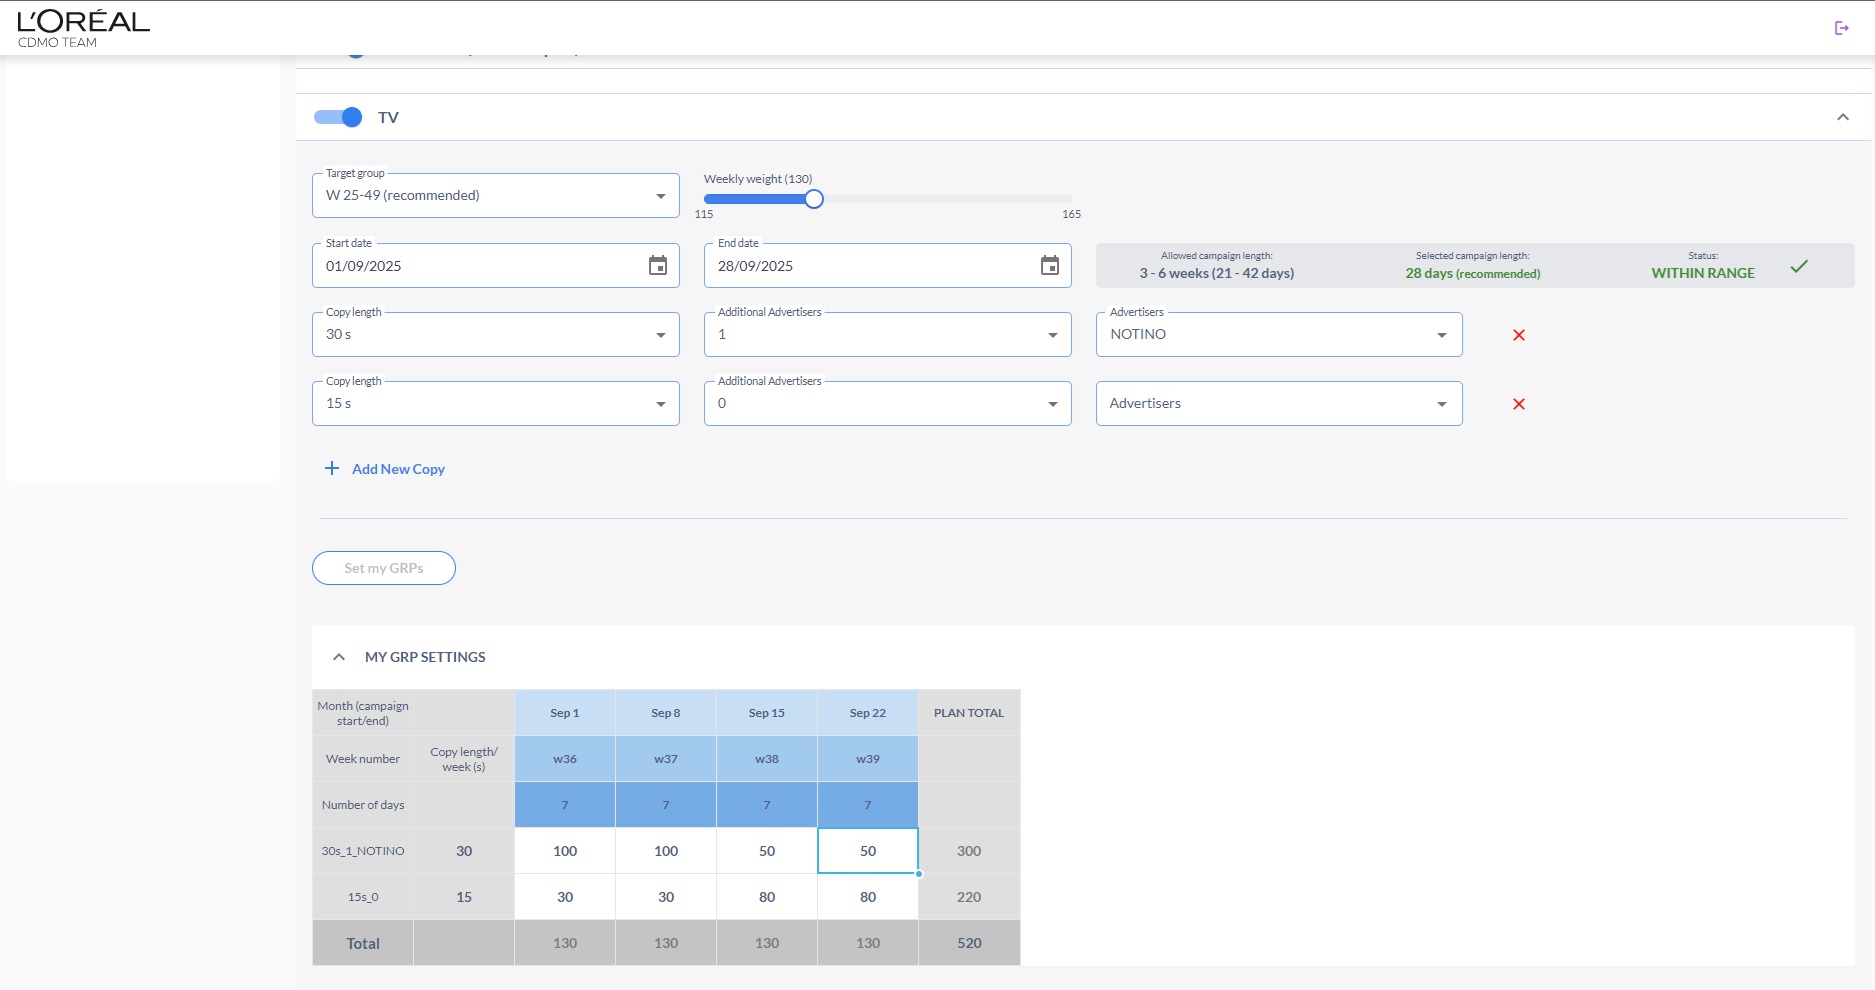The height and width of the screenshot is (990, 1875).
Task: Open the Target group dropdown
Action: point(495,196)
